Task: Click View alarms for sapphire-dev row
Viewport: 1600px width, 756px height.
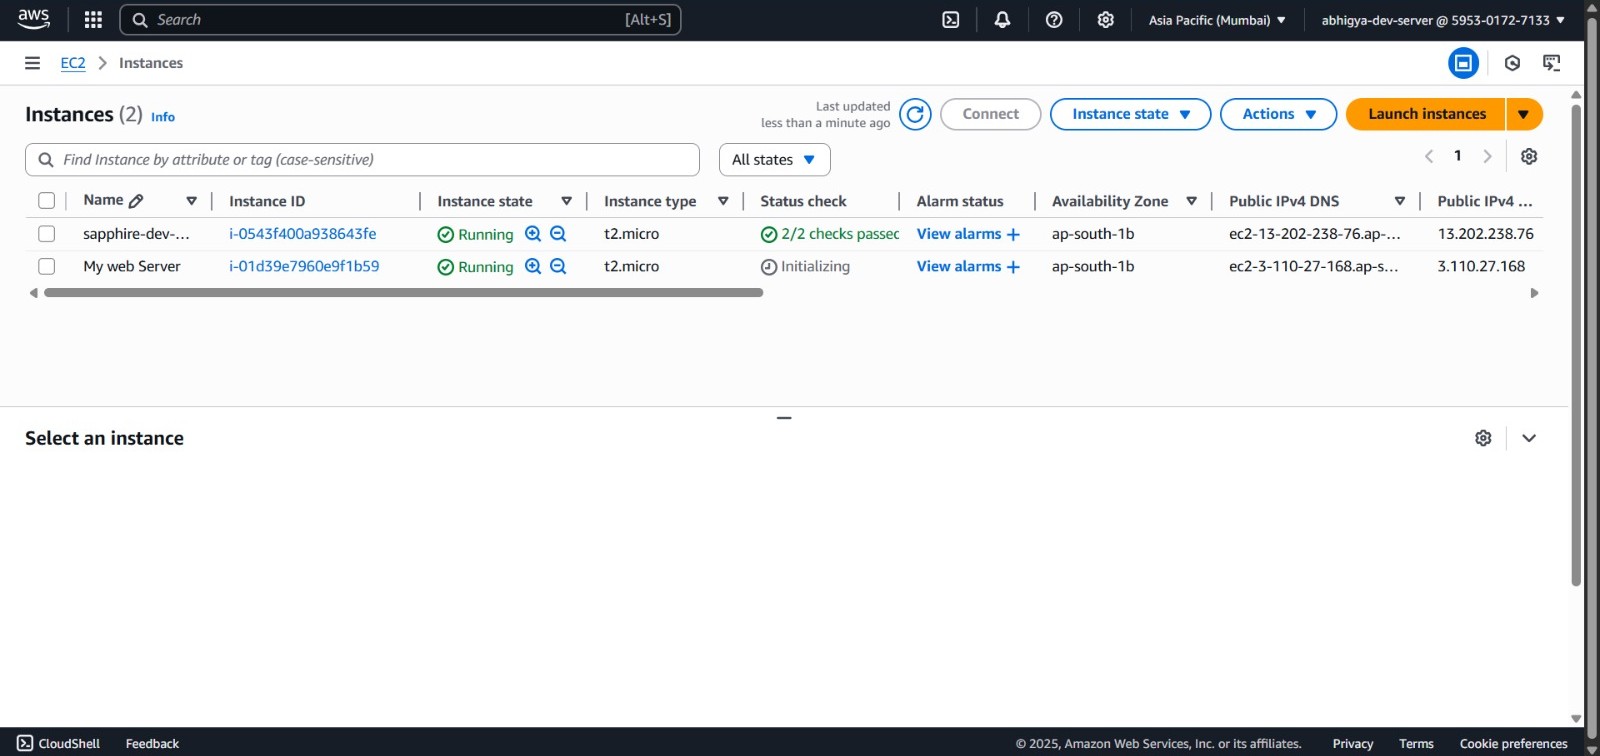Action: click(x=959, y=234)
